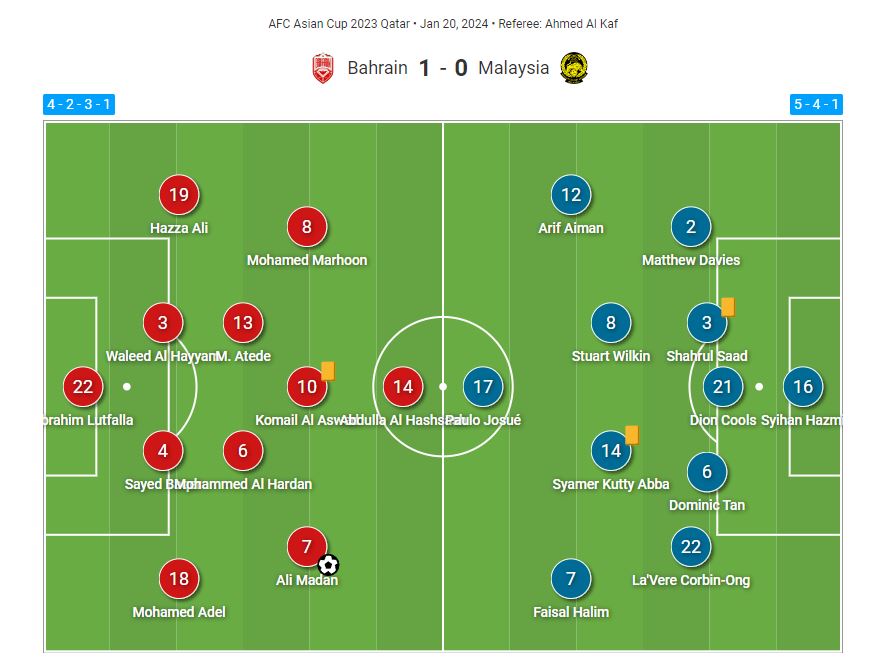Click the 5-4-1 formation badge
Image resolution: width=889 pixels, height=659 pixels.
pyautogui.click(x=816, y=105)
